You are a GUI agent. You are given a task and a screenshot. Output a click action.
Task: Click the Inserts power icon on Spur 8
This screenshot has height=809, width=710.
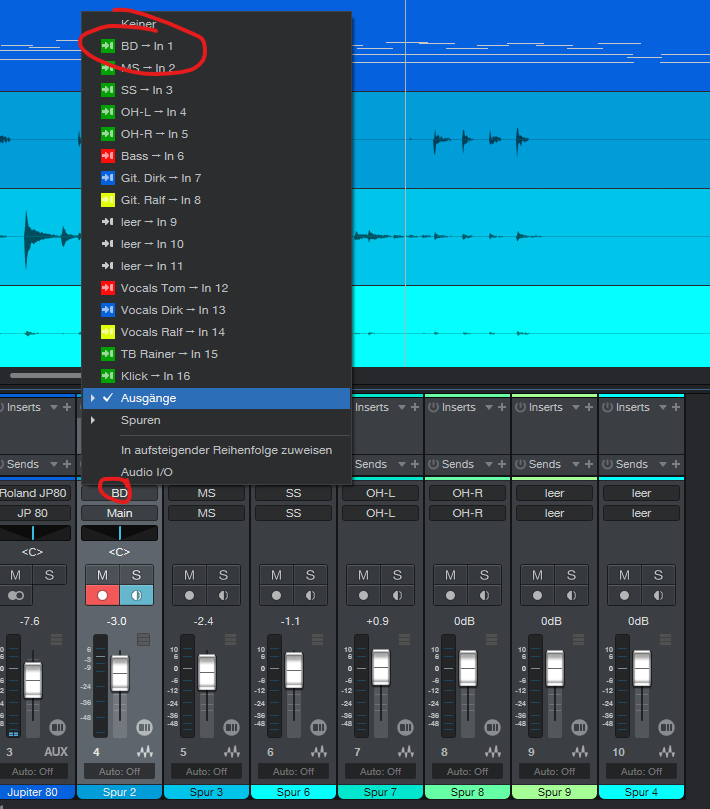pyautogui.click(x=434, y=408)
